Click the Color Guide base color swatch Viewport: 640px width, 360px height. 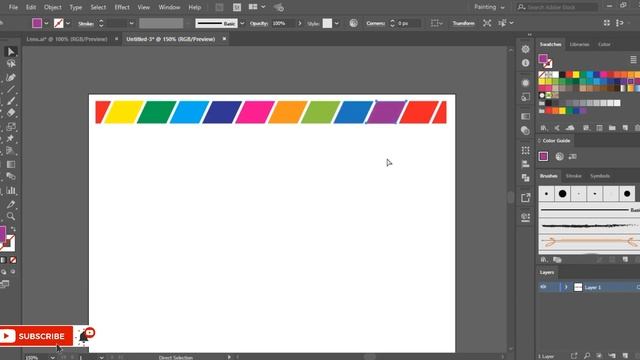(x=543, y=156)
